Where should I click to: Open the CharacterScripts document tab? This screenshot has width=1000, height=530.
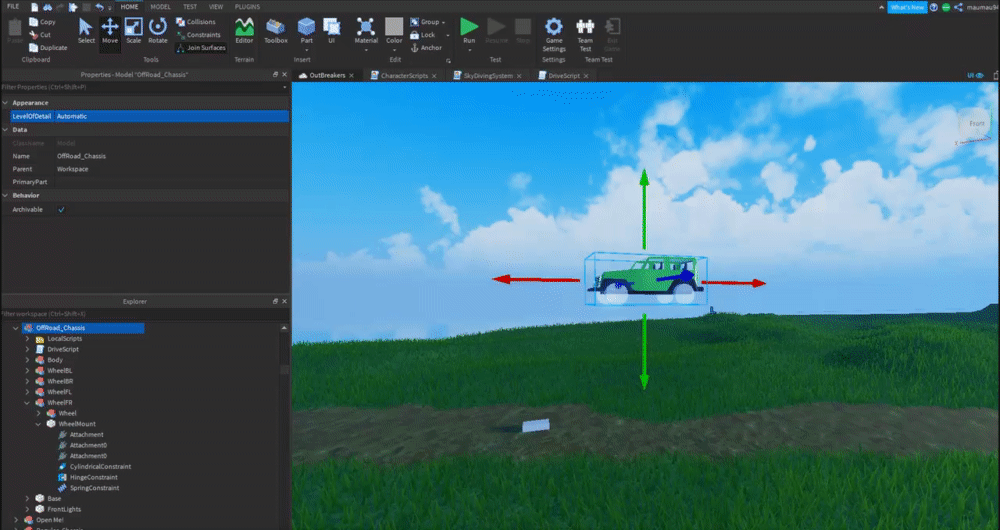point(404,75)
